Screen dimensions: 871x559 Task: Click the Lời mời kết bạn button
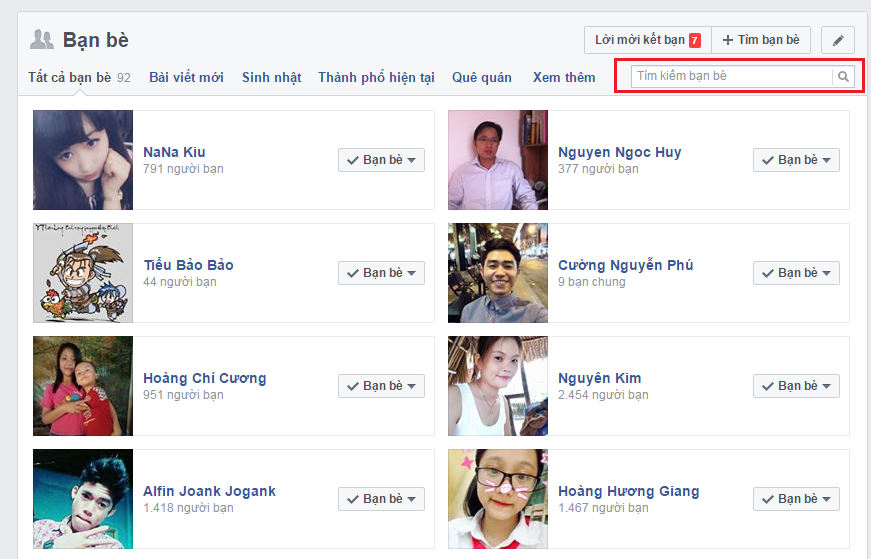pos(647,40)
